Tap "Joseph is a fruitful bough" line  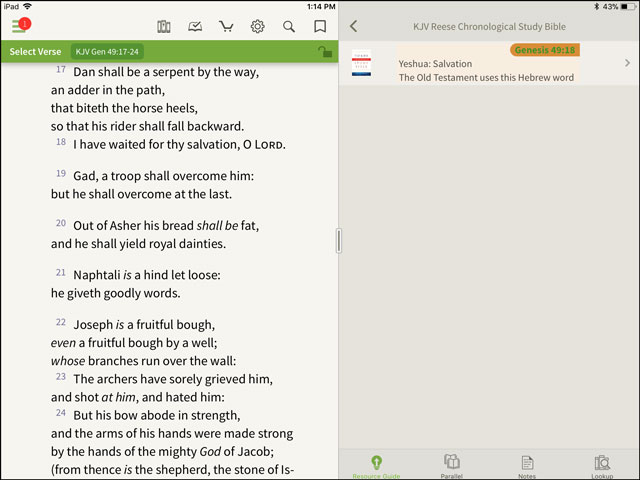[x=144, y=325]
